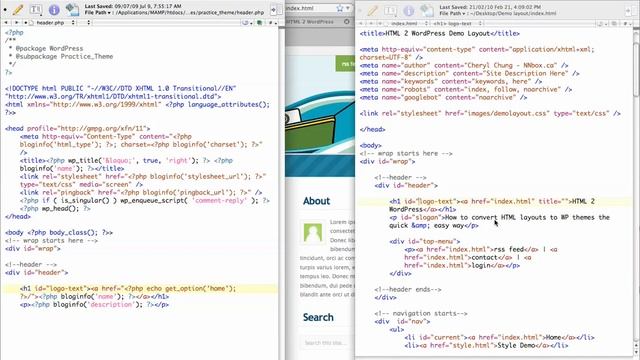The image size is (640, 360).
Task: Click browser address field showing index.html
Action: tap(310, 8)
